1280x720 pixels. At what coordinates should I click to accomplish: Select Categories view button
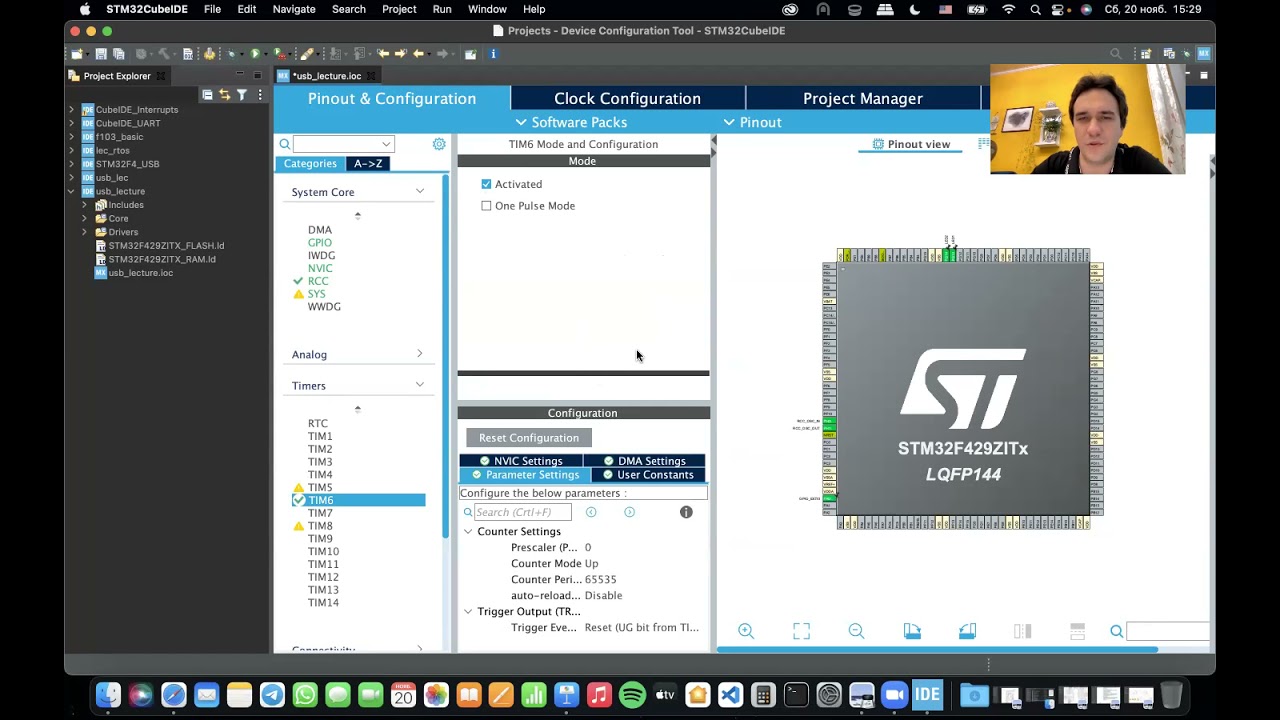pos(310,163)
